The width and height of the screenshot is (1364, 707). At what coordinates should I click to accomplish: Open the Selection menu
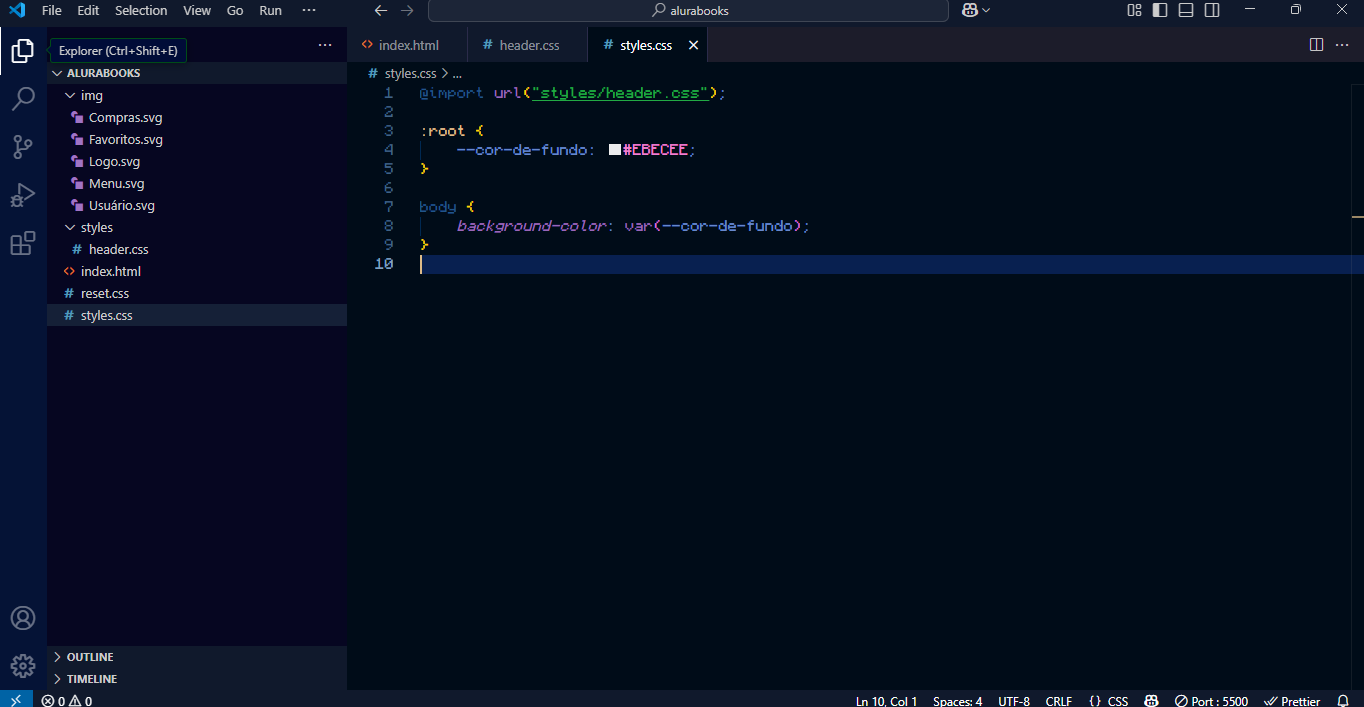pos(141,10)
